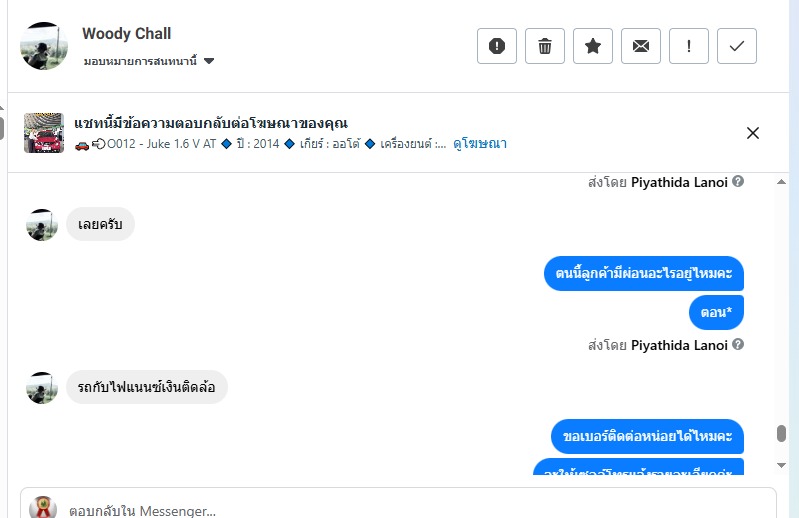Close the ad reply banner
This screenshot has height=518, width=799.
(x=753, y=133)
